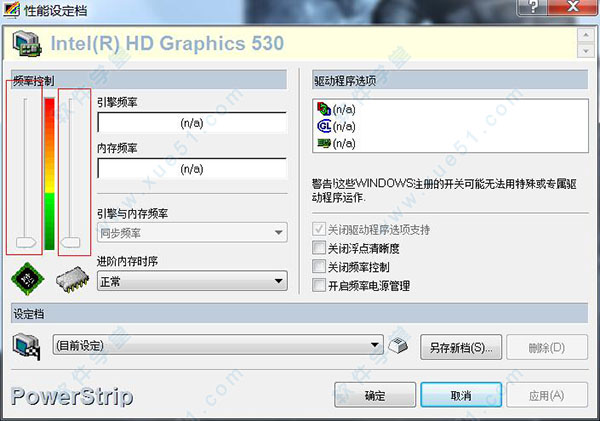The image size is (600, 421).
Task: Select the first (n/a) driver option icon
Action: pyautogui.click(x=323, y=108)
